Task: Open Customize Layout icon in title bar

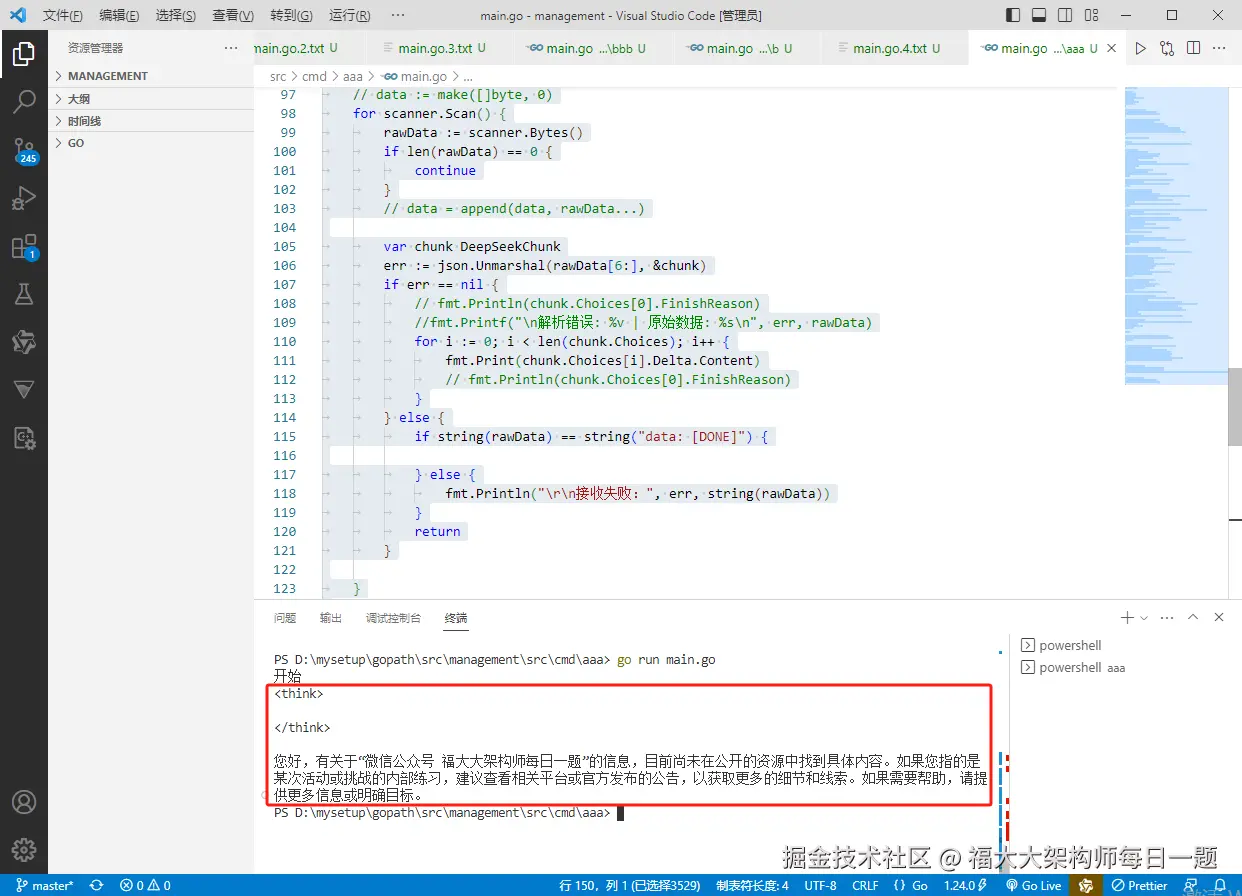Action: click(x=1091, y=15)
